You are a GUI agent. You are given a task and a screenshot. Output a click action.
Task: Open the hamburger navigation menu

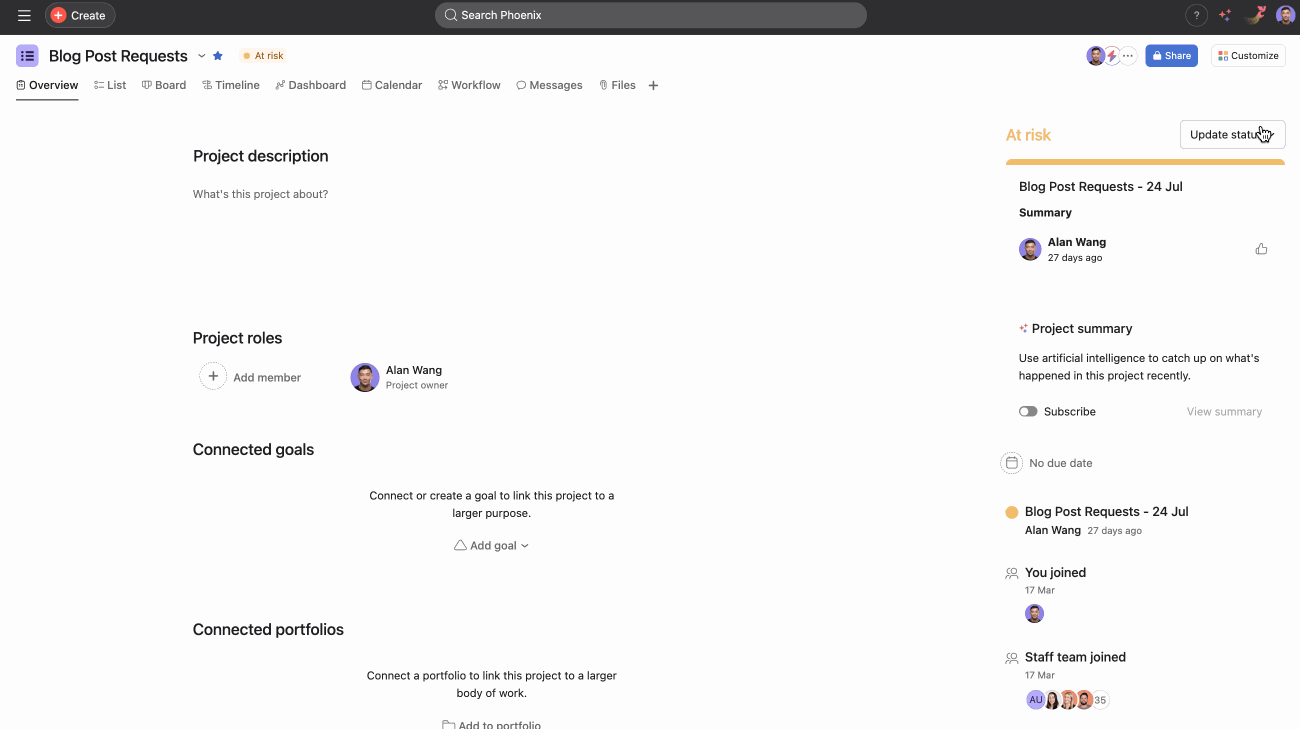[24, 15]
